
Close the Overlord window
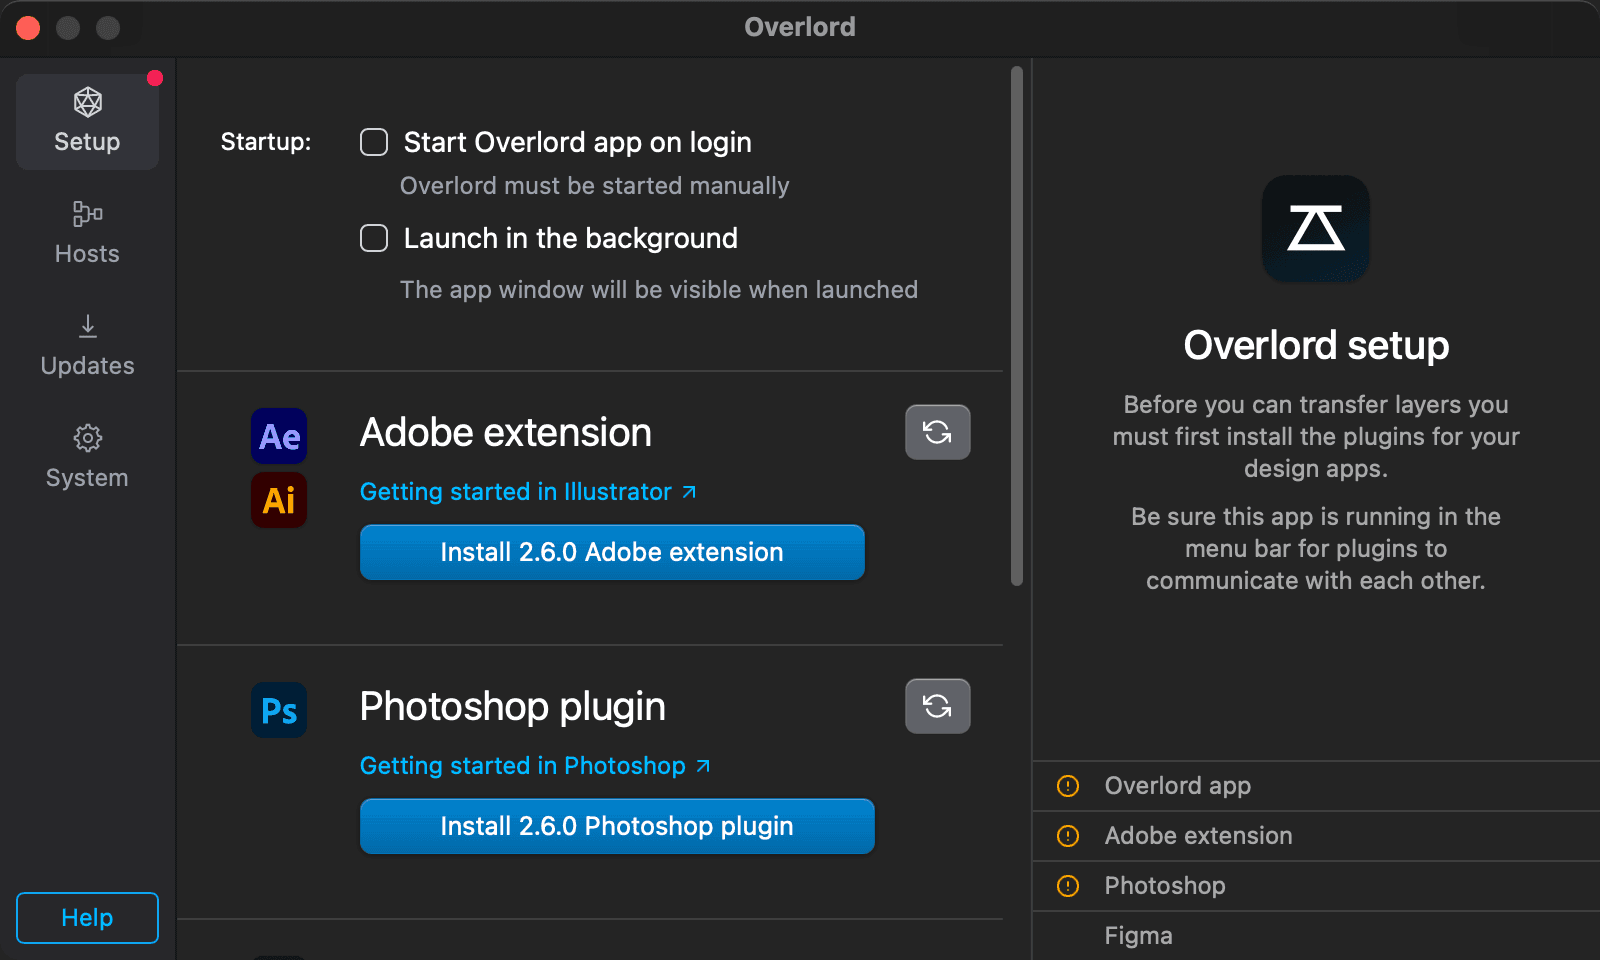[x=28, y=28]
